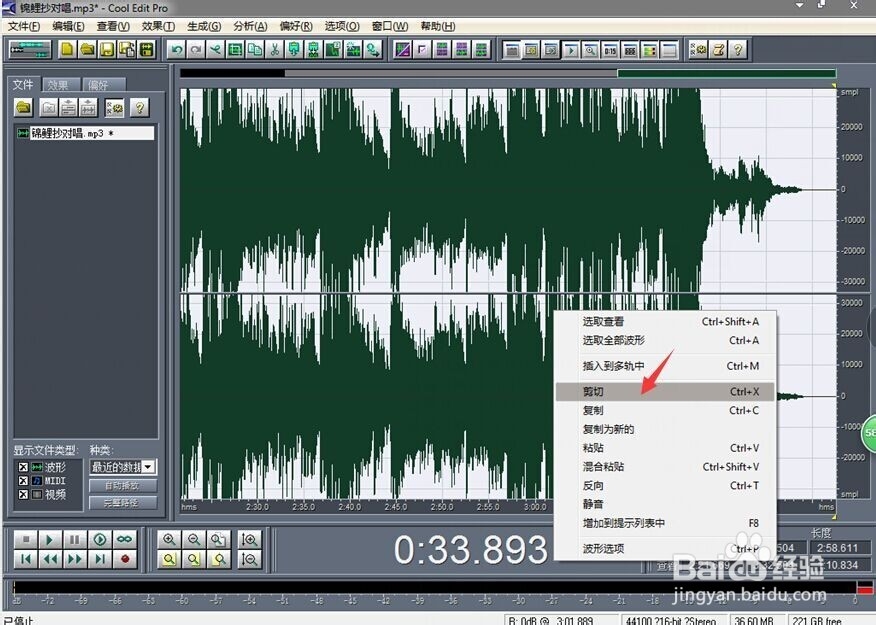
Task: Choose 插入到多轨中 in the context menu
Action: [665, 366]
